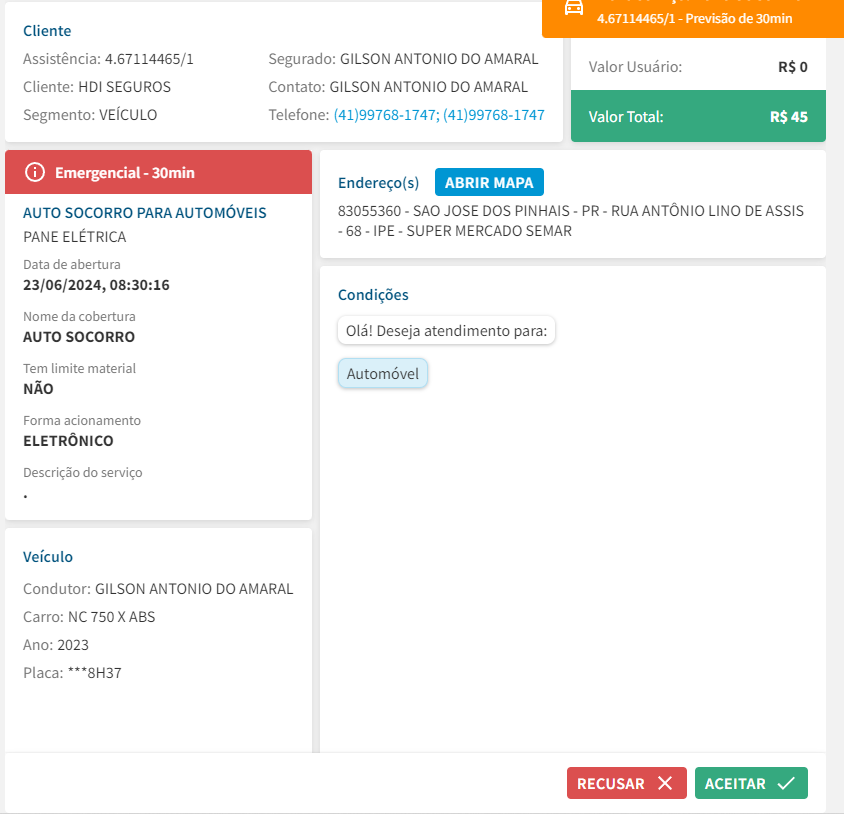Click the green Valor Total bar
The height and width of the screenshot is (814, 844).
point(697,117)
